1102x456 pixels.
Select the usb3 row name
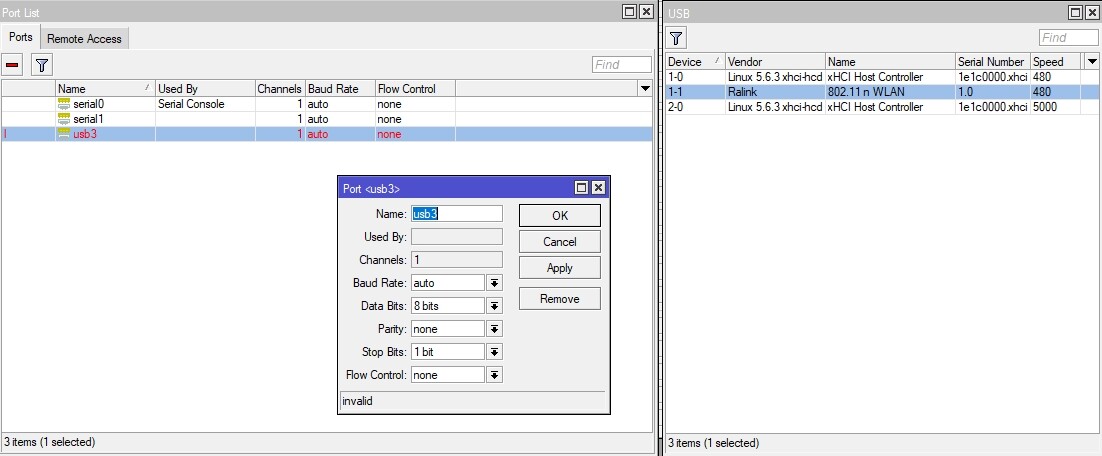click(84, 134)
